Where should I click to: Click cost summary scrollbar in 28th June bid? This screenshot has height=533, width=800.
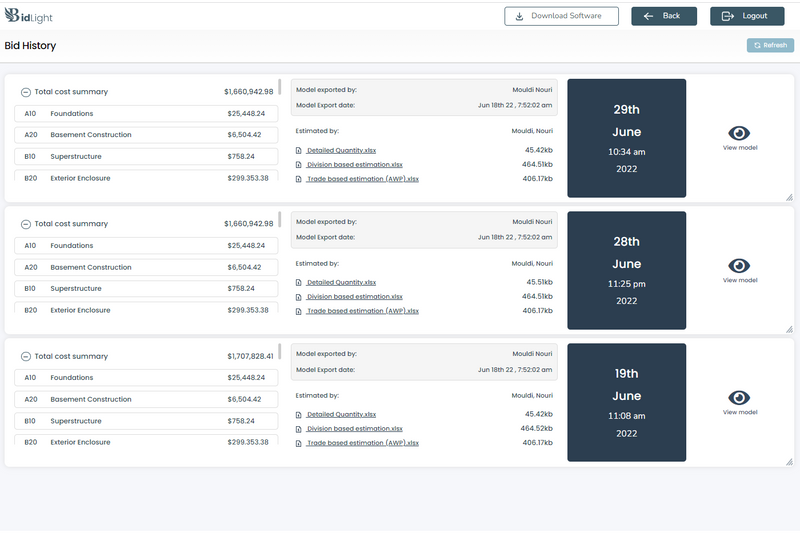280,219
